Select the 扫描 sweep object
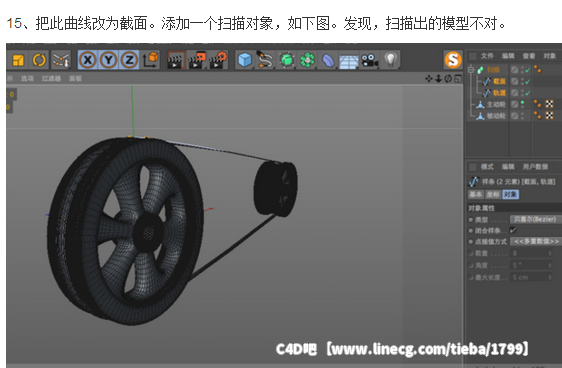The height and width of the screenshot is (368, 562). coord(493,70)
